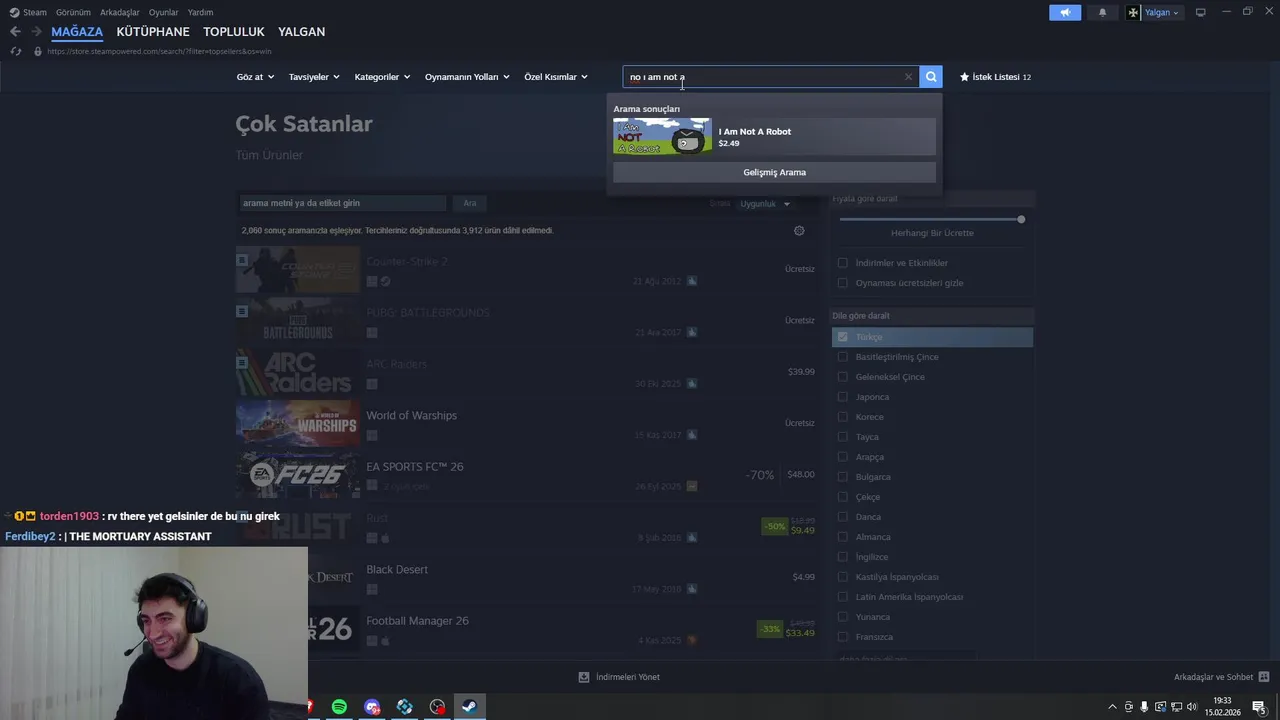Expand the Özel Kısımlar dropdown
Viewport: 1280px width, 720px height.
click(556, 77)
